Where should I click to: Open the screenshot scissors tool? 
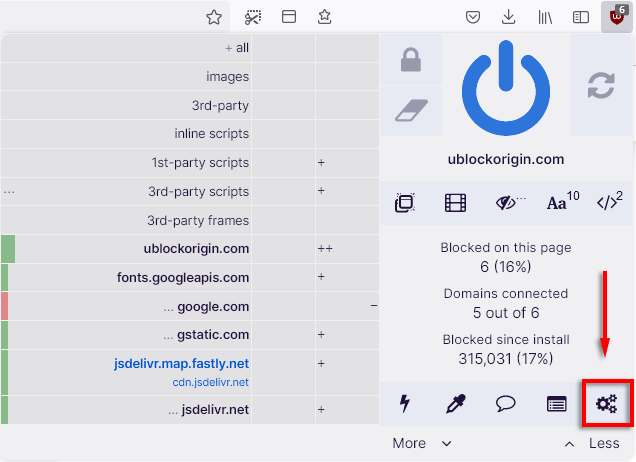point(253,17)
